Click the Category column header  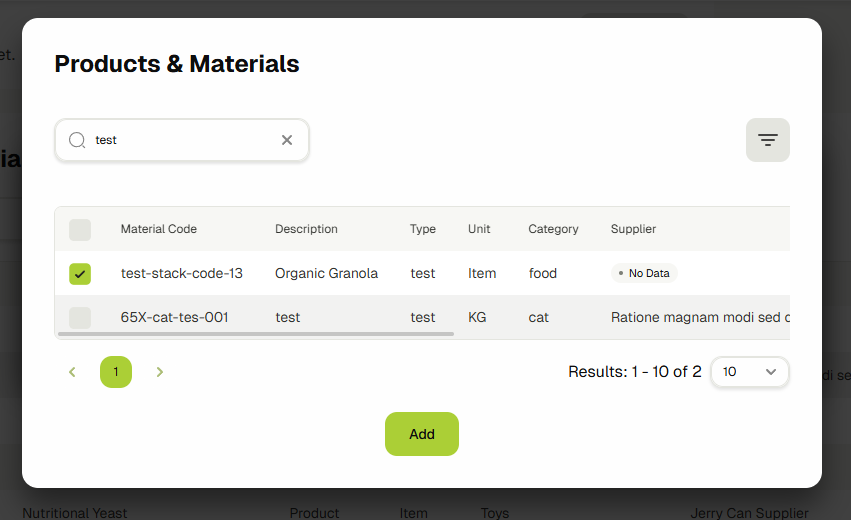point(553,229)
